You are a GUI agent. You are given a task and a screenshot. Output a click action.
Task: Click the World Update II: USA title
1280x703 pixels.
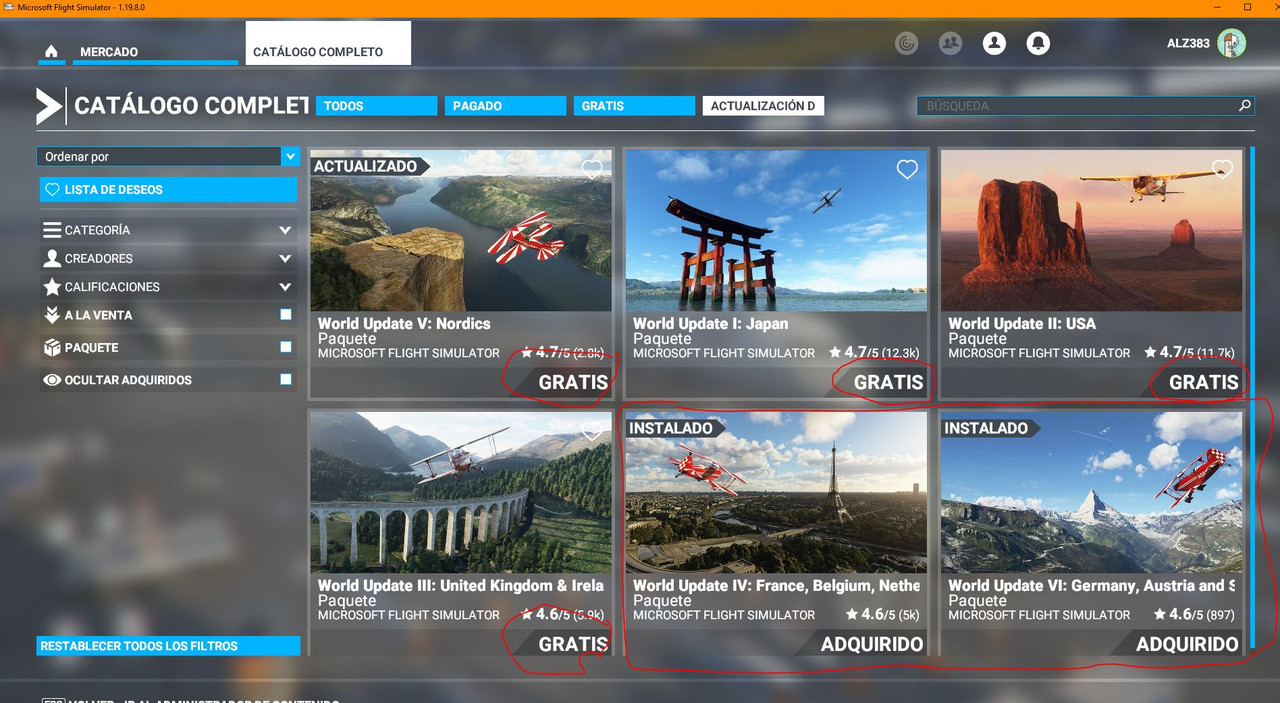[1022, 323]
